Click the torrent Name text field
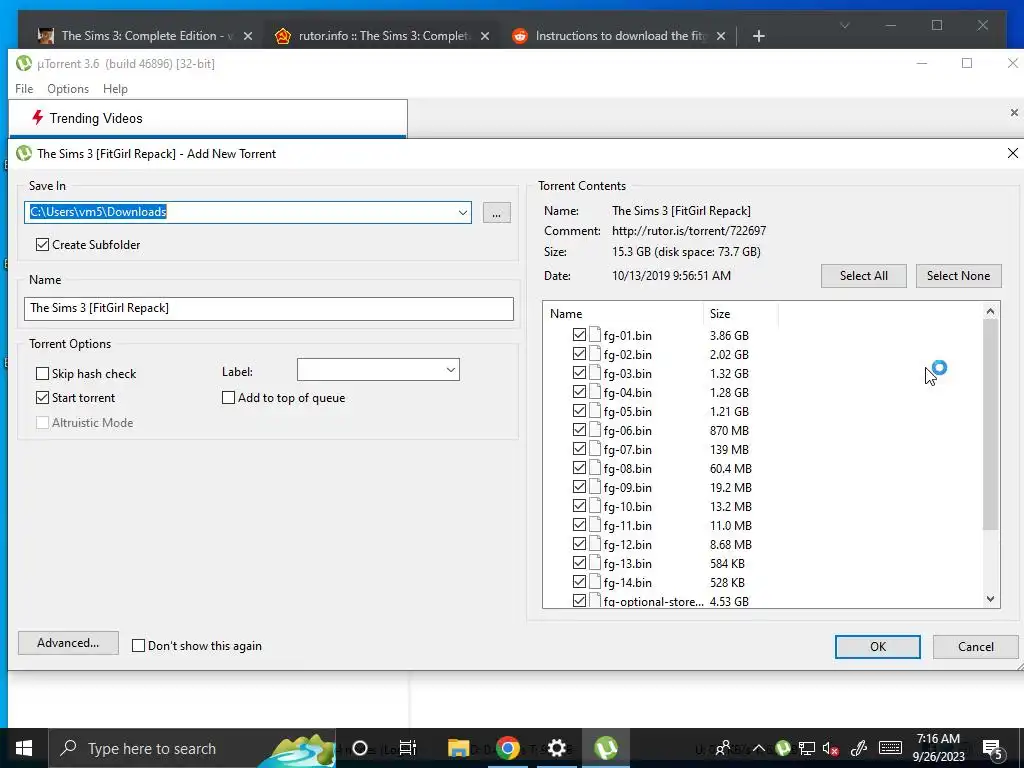Screen dimensions: 1024x768 (268, 308)
